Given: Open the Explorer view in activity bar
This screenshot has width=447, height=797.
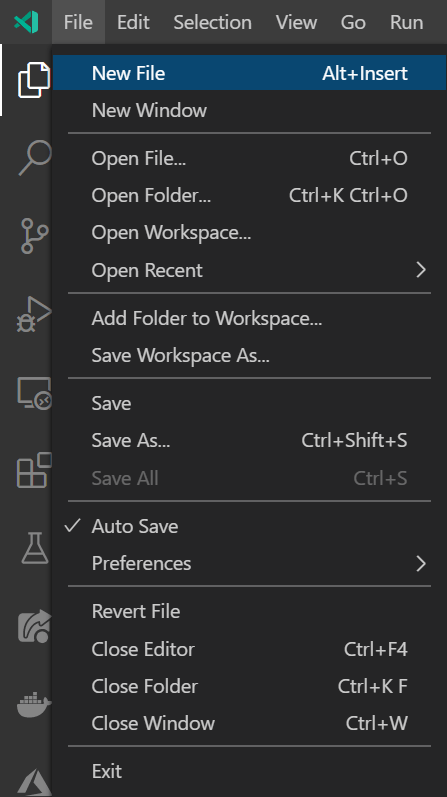Looking at the screenshot, I should pyautogui.click(x=34, y=80).
